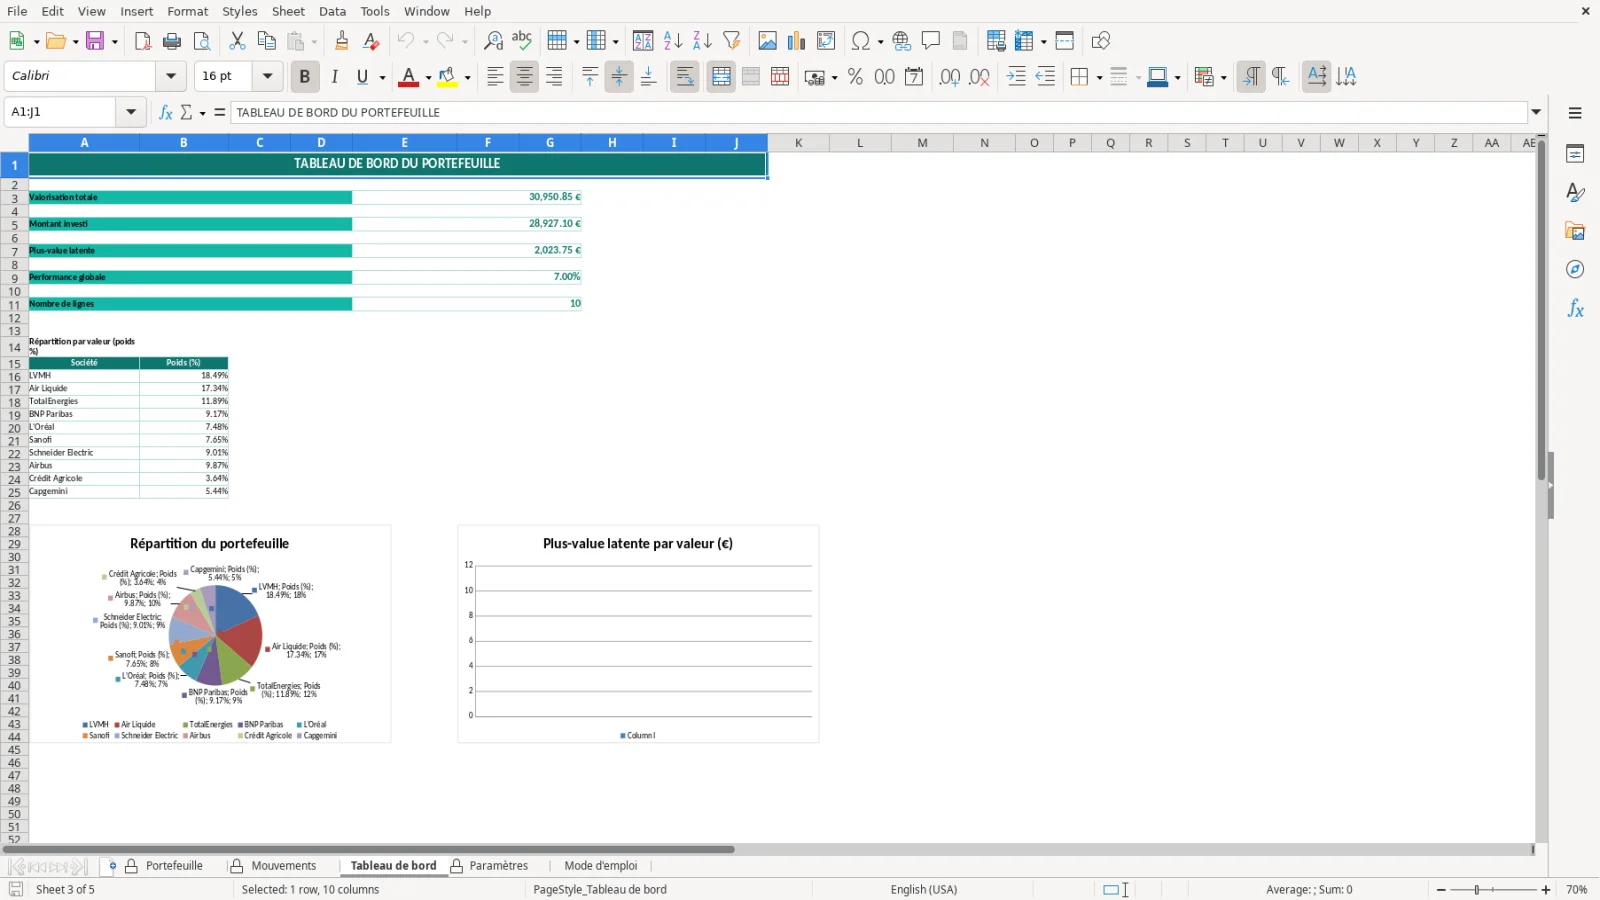The width and height of the screenshot is (1600, 900).
Task: Toggle print preview
Action: click(202, 41)
